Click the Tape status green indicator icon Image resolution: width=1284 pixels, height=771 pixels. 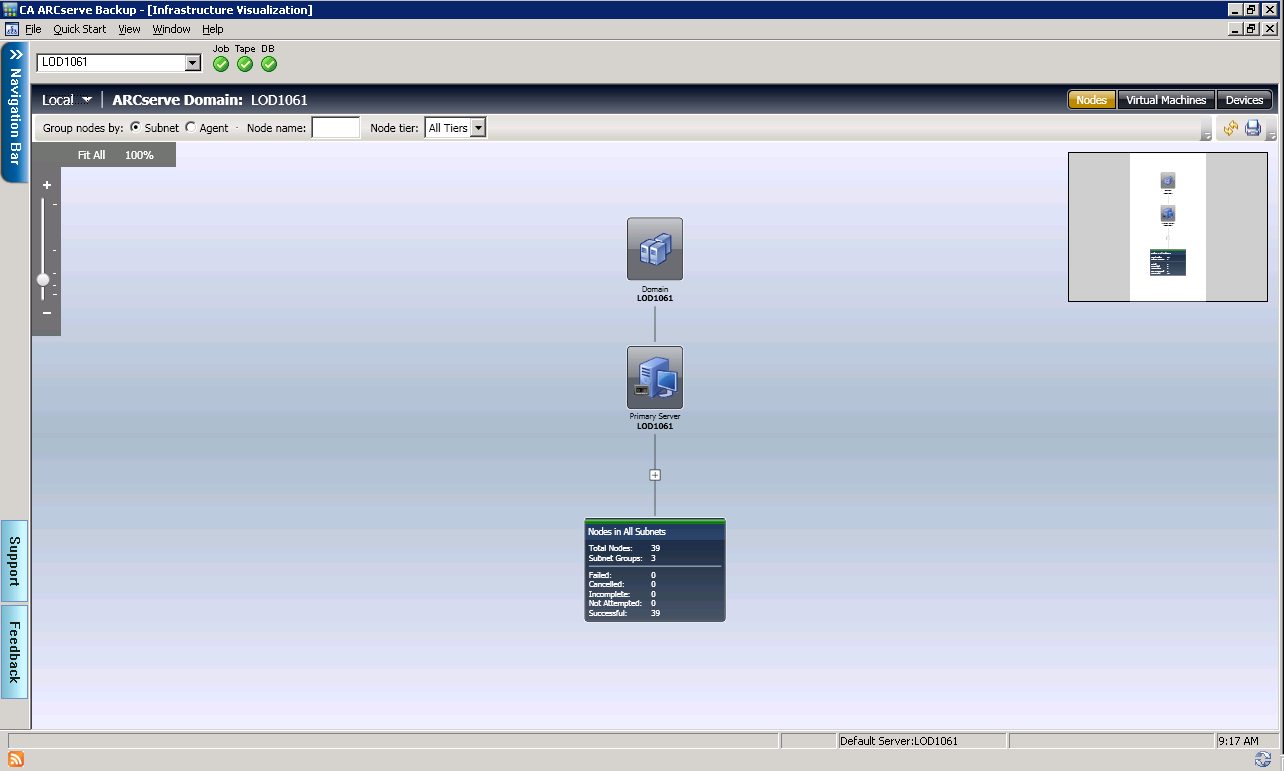pos(244,64)
